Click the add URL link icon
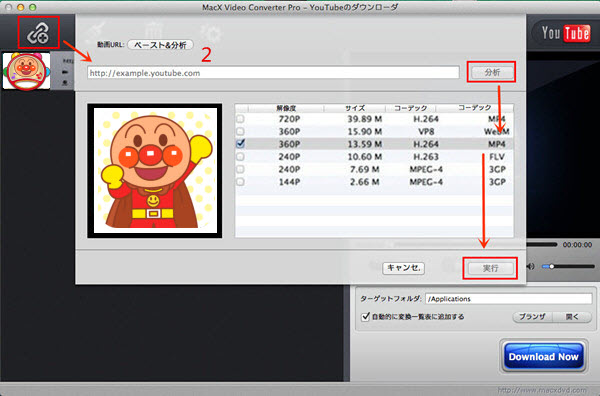This screenshot has height=396, width=600. click(x=38, y=33)
